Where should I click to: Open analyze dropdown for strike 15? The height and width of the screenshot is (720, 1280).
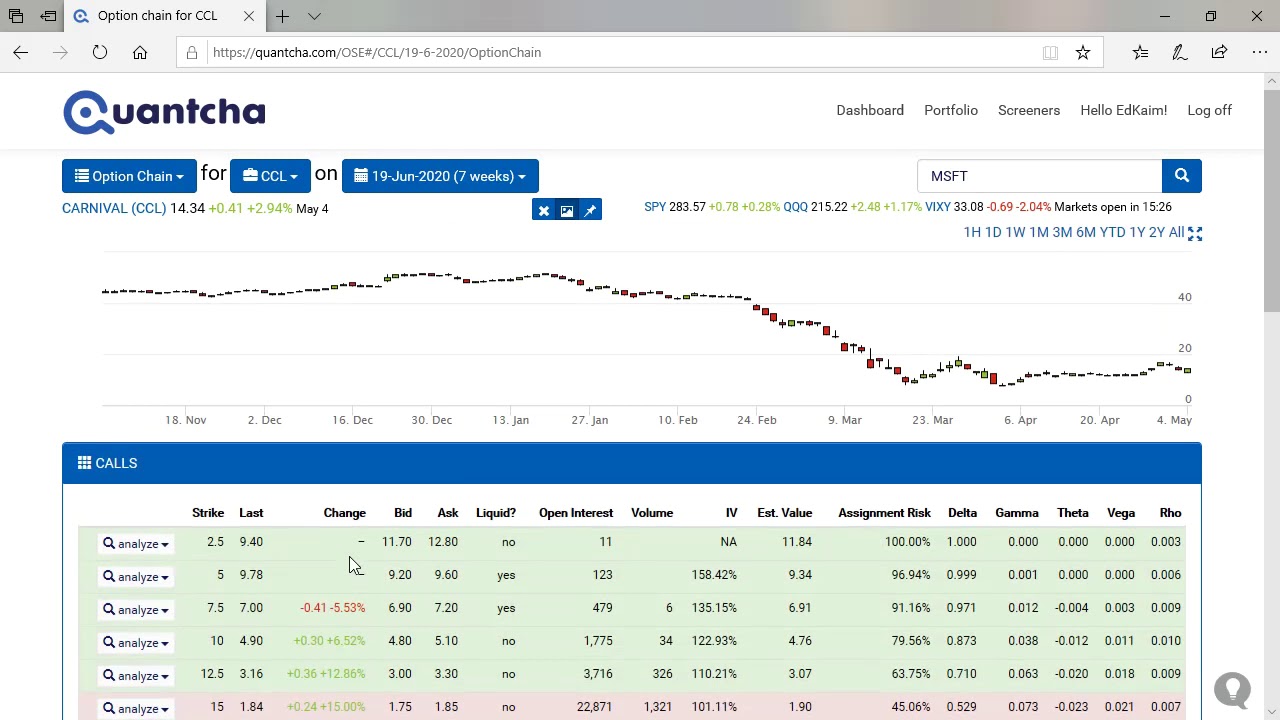point(135,709)
